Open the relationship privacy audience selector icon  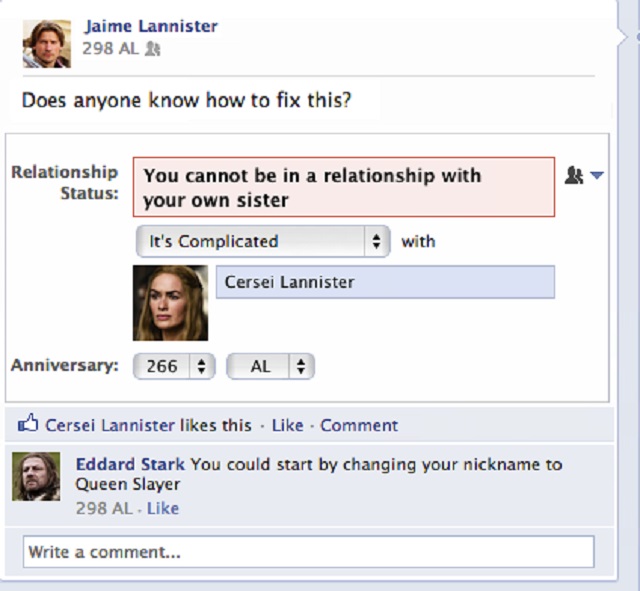point(584,175)
